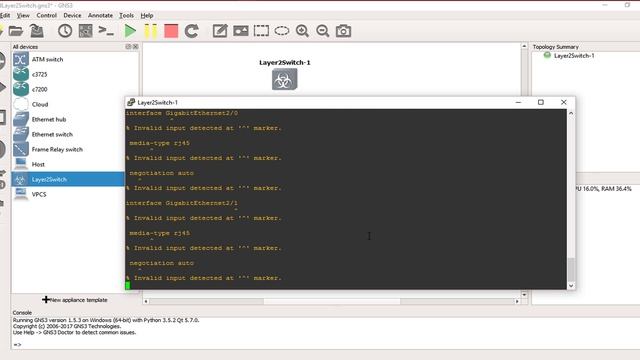The width and height of the screenshot is (640, 360).
Task: Open the View menu
Action: point(23,16)
